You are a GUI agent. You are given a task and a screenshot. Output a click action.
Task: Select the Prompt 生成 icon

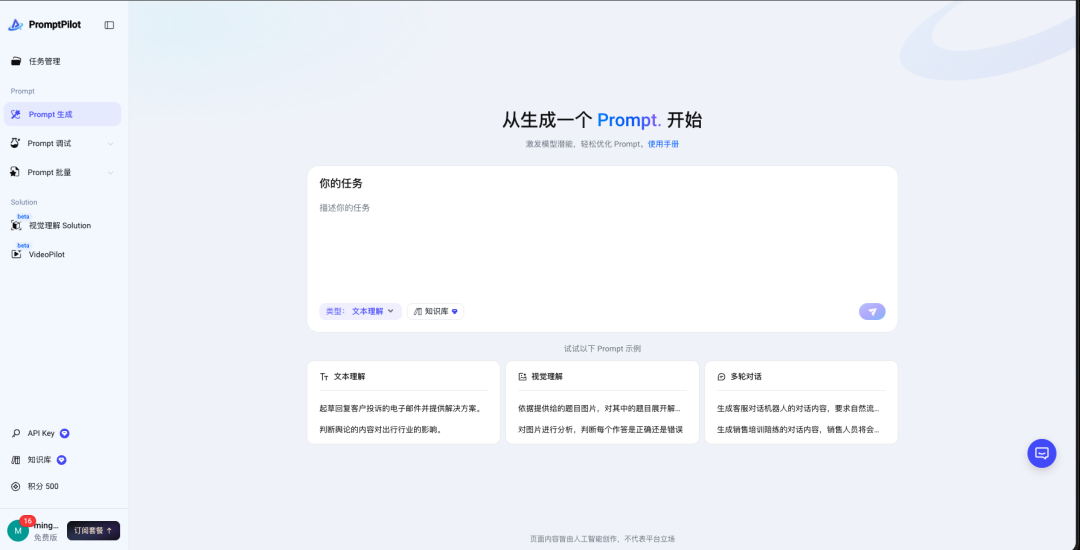point(16,114)
